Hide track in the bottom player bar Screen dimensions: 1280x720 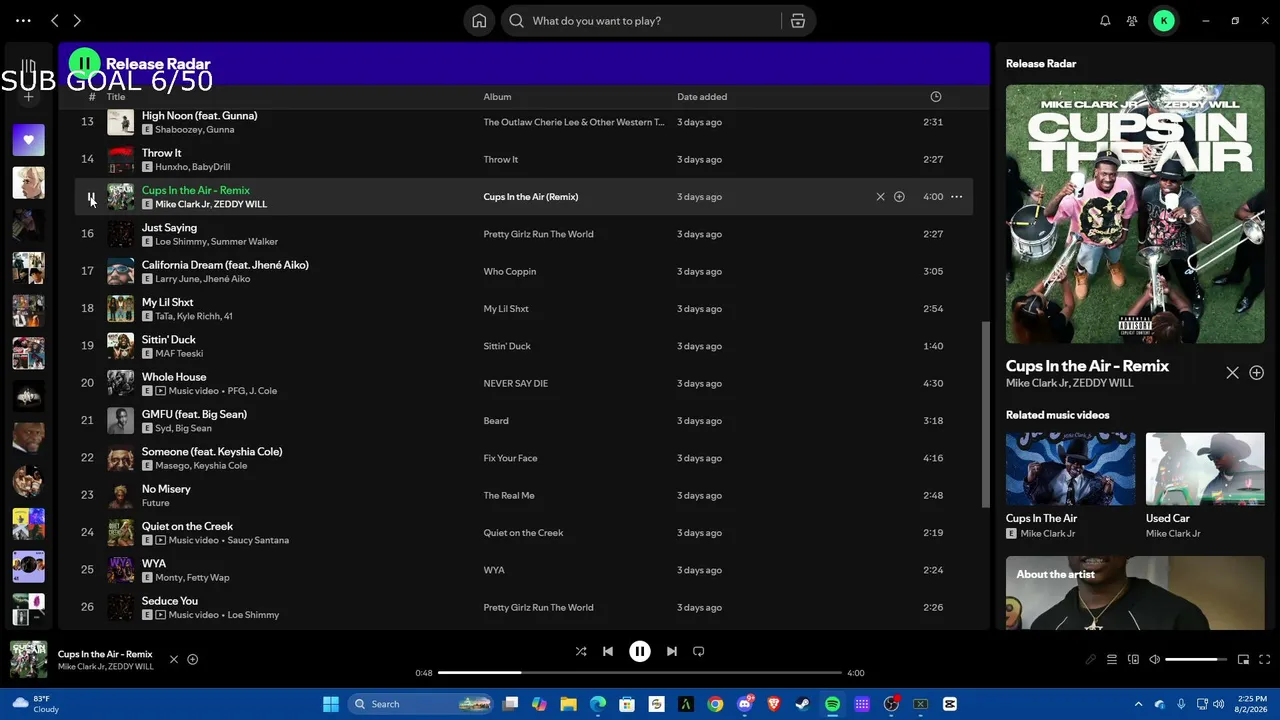point(173,660)
